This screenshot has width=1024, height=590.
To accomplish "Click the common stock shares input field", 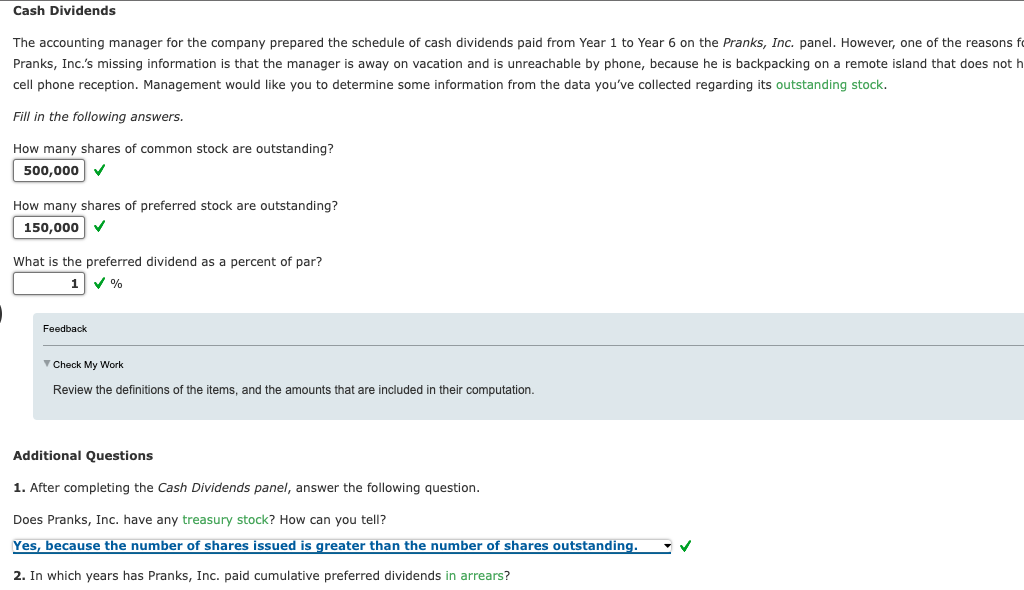I will click(48, 170).
